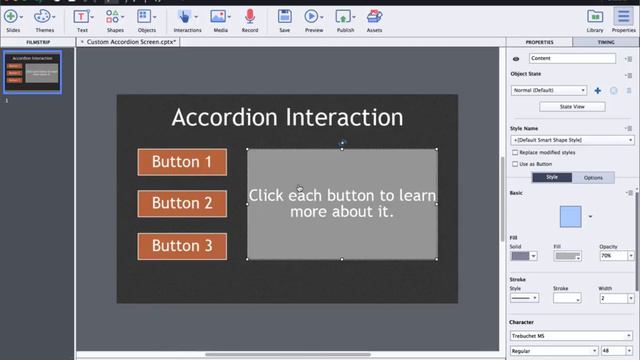Viewport: 640px width, 360px height.
Task: Expand the Slides dropdown arrow
Action: coord(21,17)
